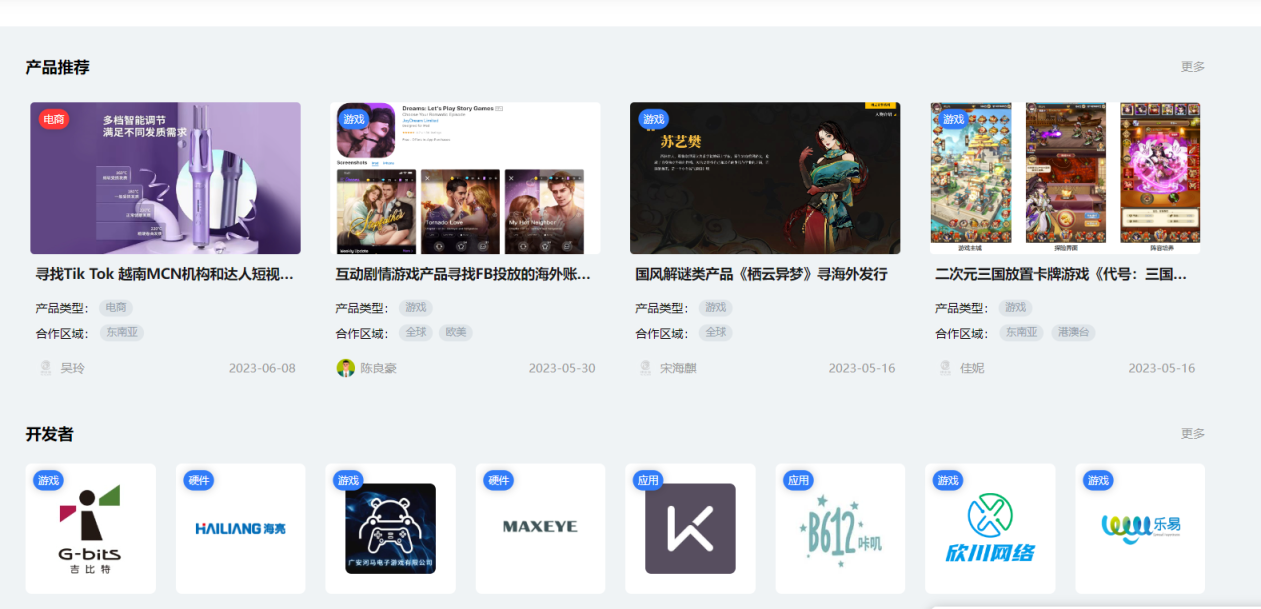Open title 国风解谜类产品《栖云异梦》寻海外发行
The height and width of the screenshot is (609, 1261).
pyautogui.click(x=761, y=274)
